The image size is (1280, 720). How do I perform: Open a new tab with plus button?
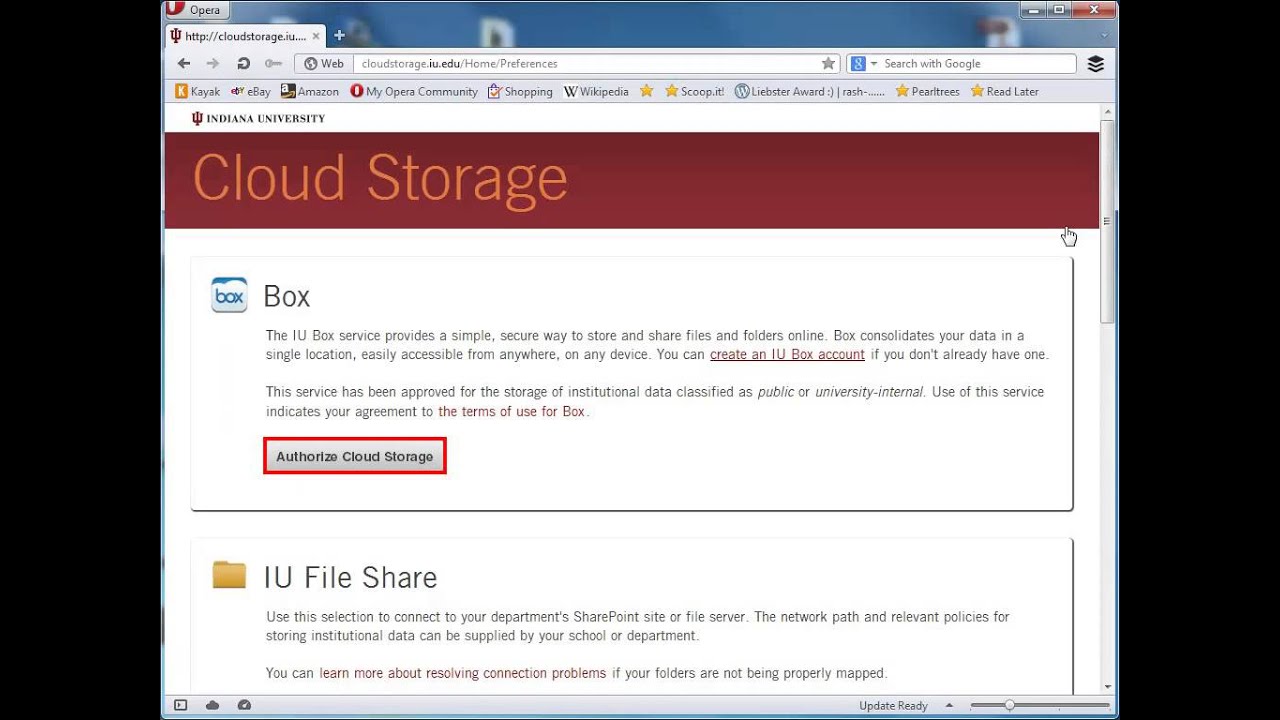(339, 36)
